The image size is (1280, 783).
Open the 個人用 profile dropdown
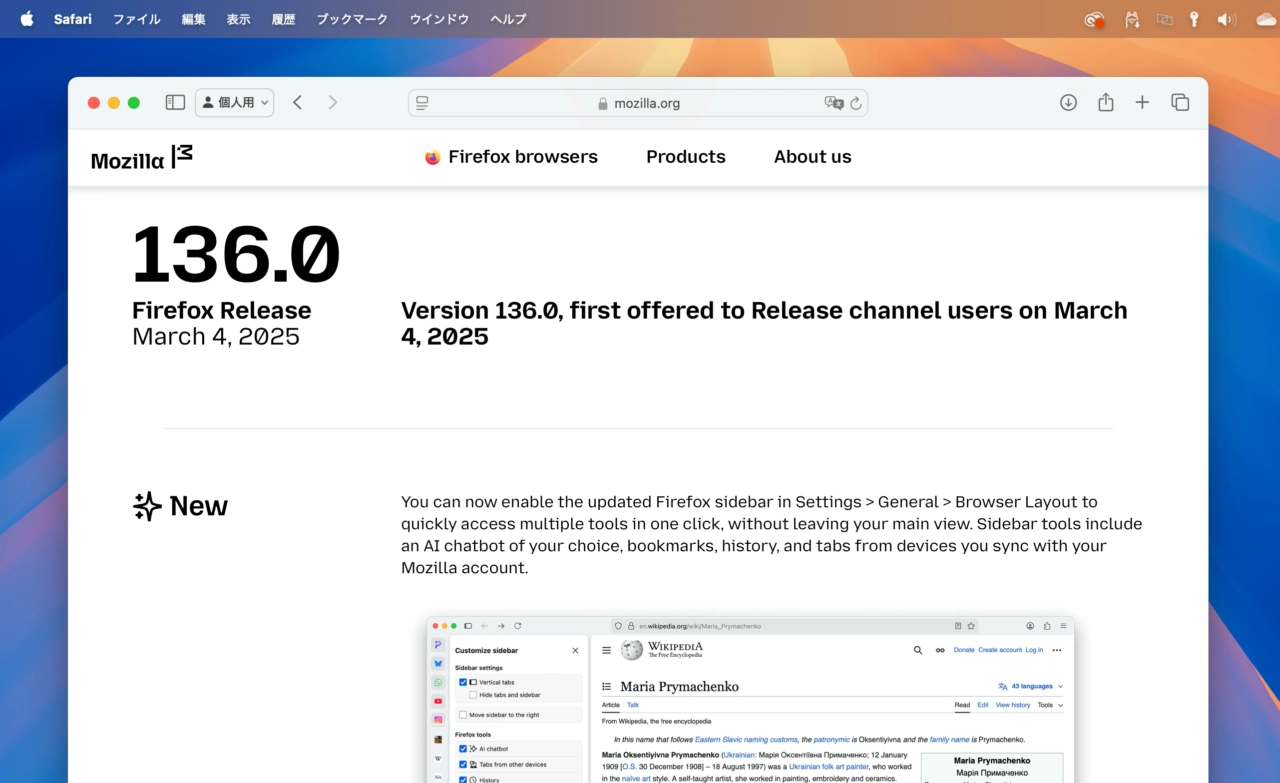235,102
